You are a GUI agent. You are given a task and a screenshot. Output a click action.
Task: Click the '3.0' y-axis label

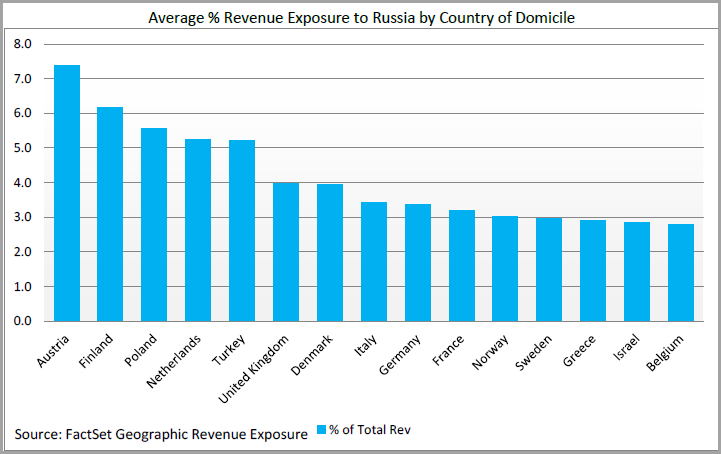point(23,217)
